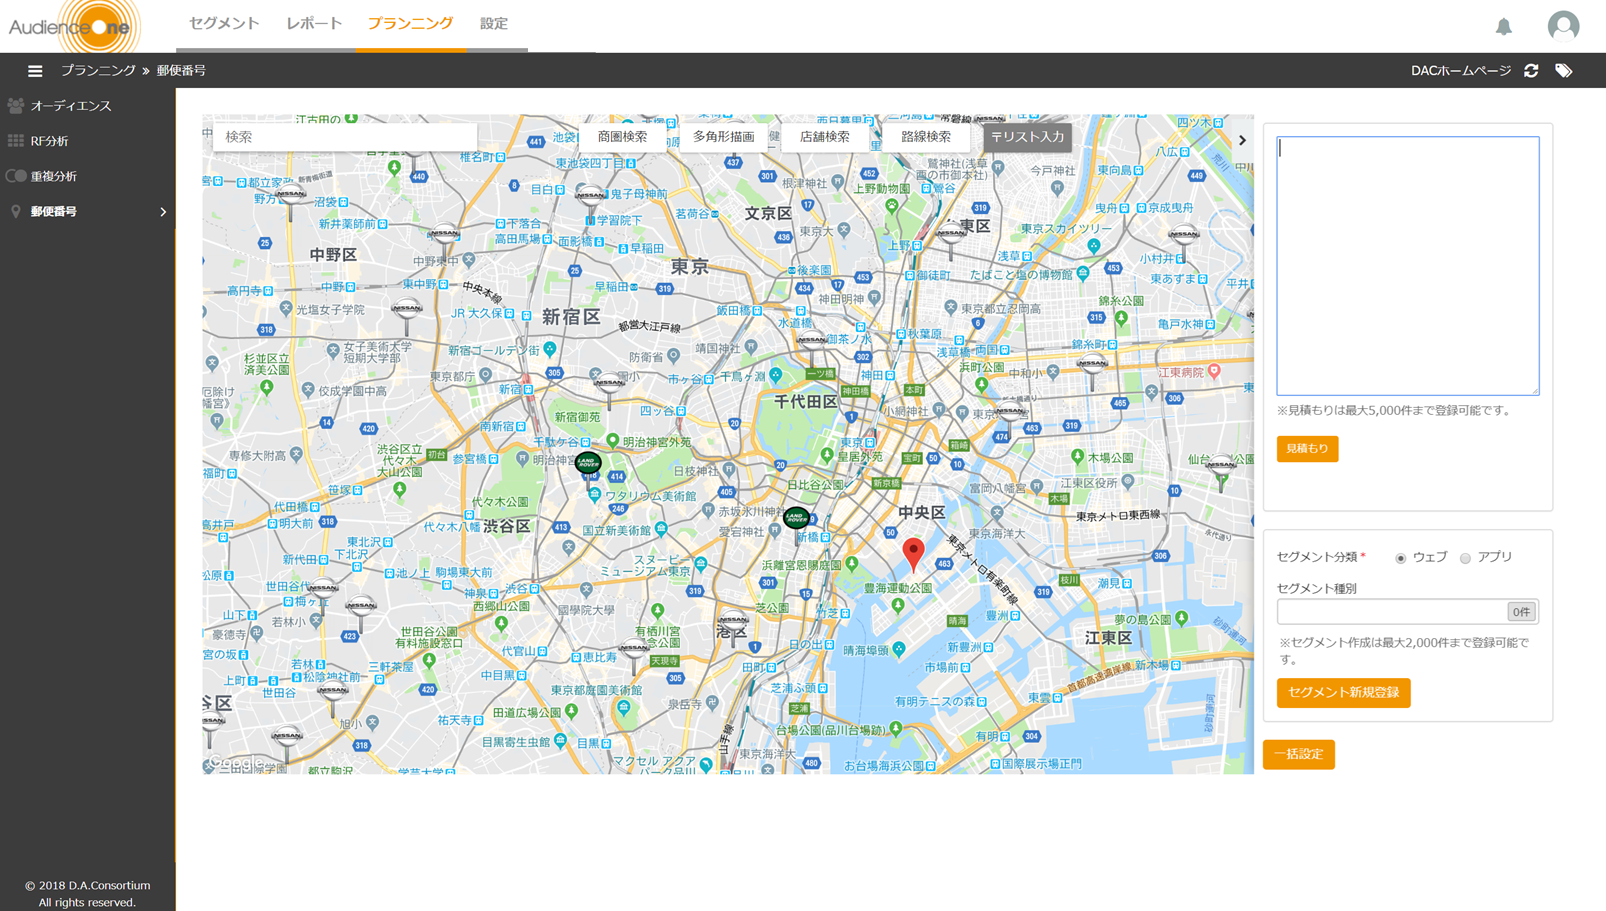Open 重複分析 from the sidebar
The height and width of the screenshot is (911, 1606).
point(53,175)
